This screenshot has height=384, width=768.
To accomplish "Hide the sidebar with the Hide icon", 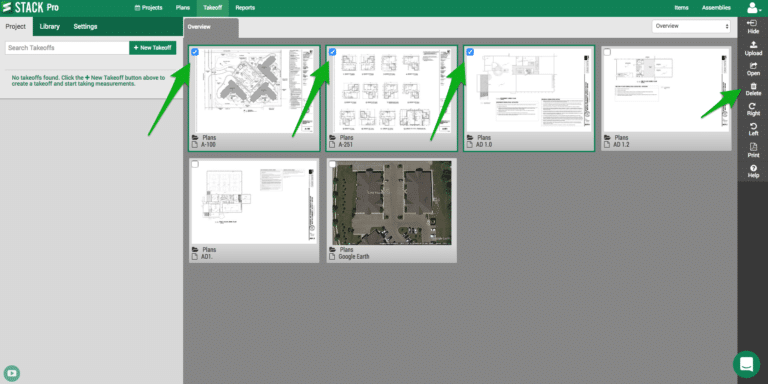I will click(753, 26).
